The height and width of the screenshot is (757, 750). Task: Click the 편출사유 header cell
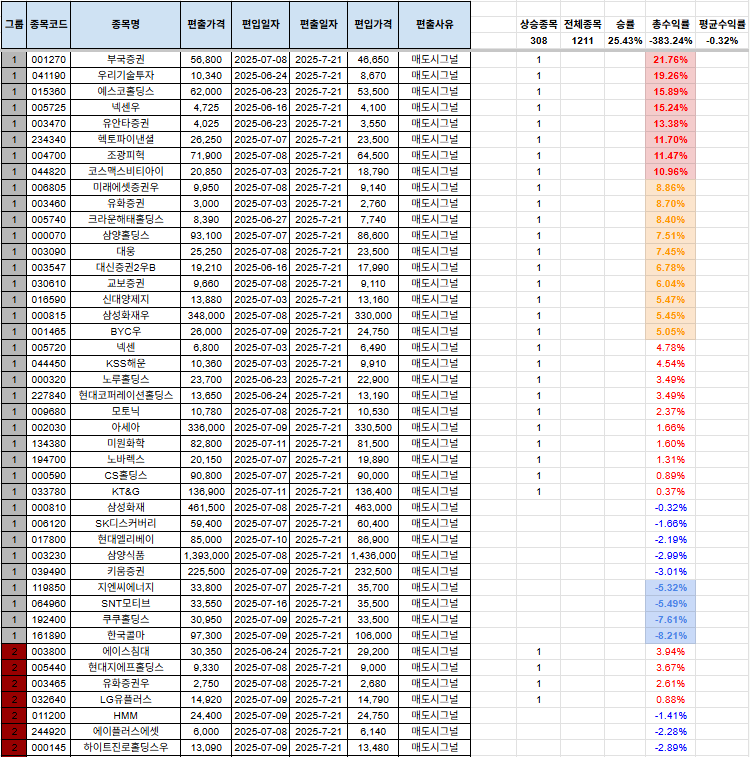434,25
